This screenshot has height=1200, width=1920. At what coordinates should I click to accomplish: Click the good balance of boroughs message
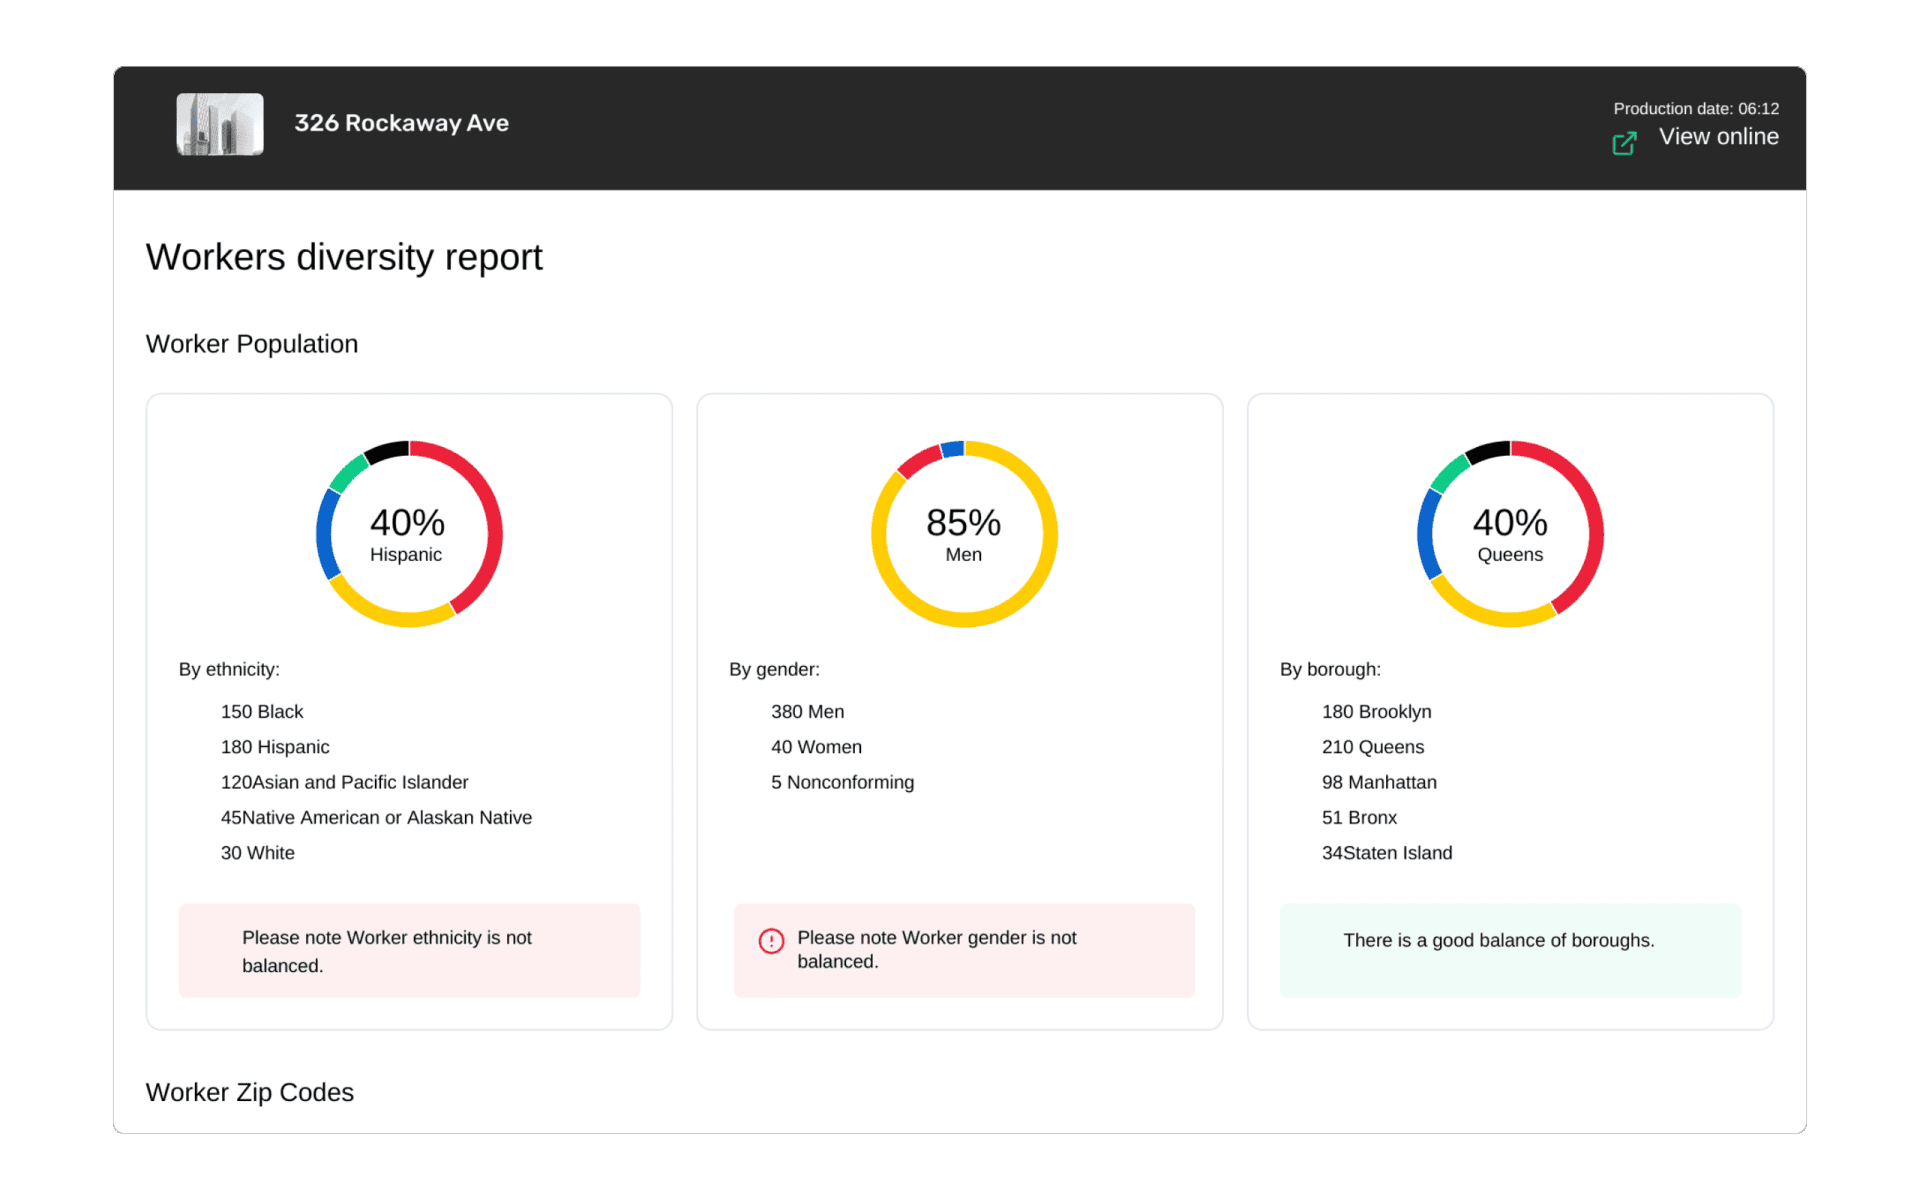coord(1510,951)
